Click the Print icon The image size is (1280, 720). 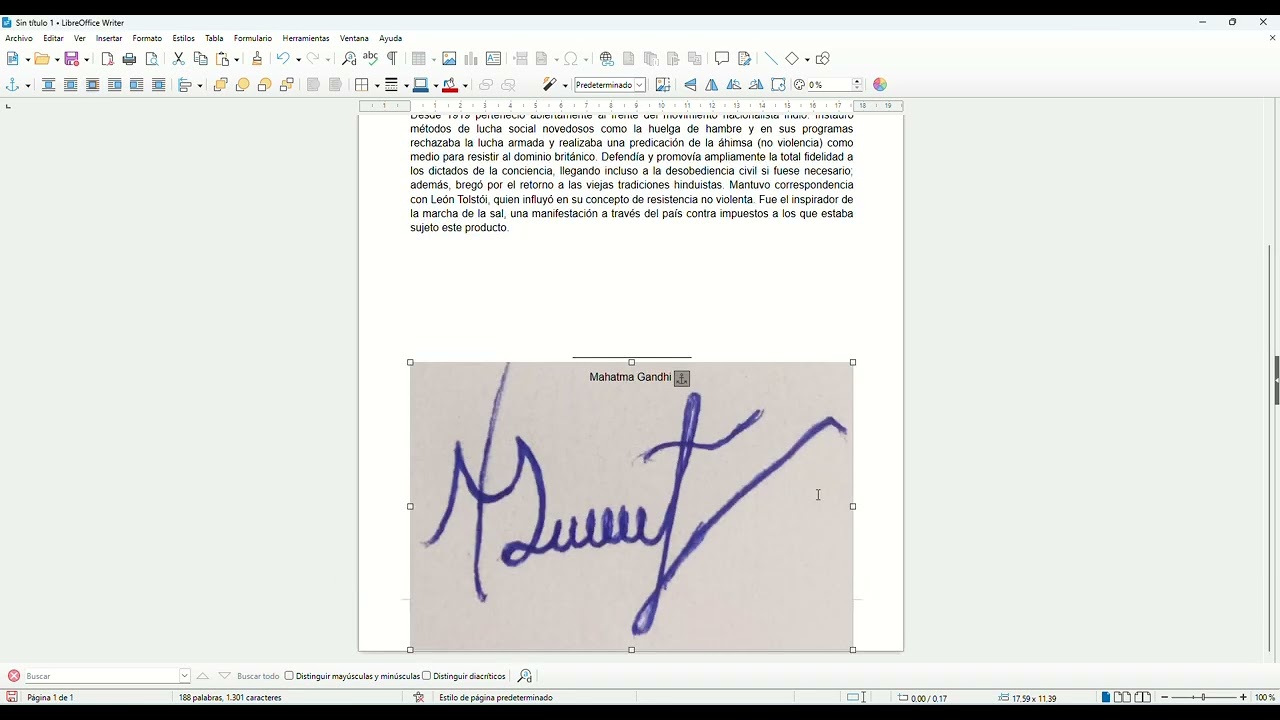click(x=130, y=59)
